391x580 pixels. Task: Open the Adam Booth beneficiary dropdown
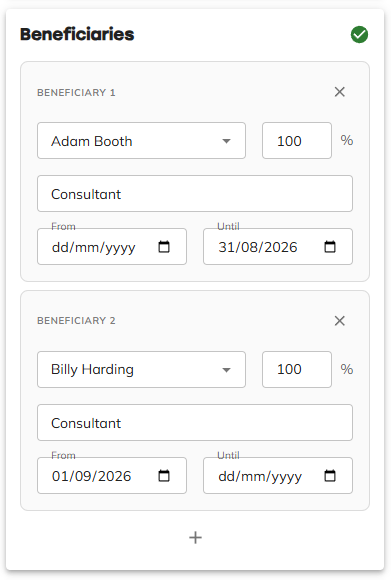pyautogui.click(x=141, y=141)
